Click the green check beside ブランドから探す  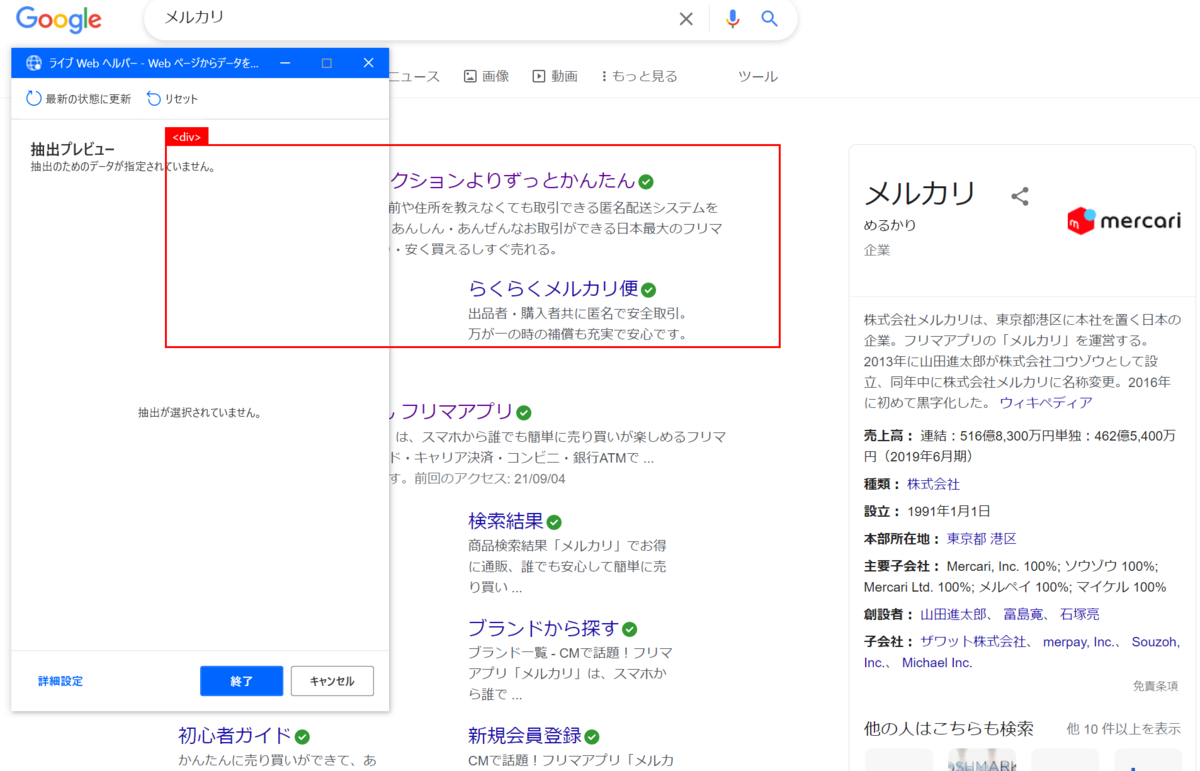click(x=630, y=630)
